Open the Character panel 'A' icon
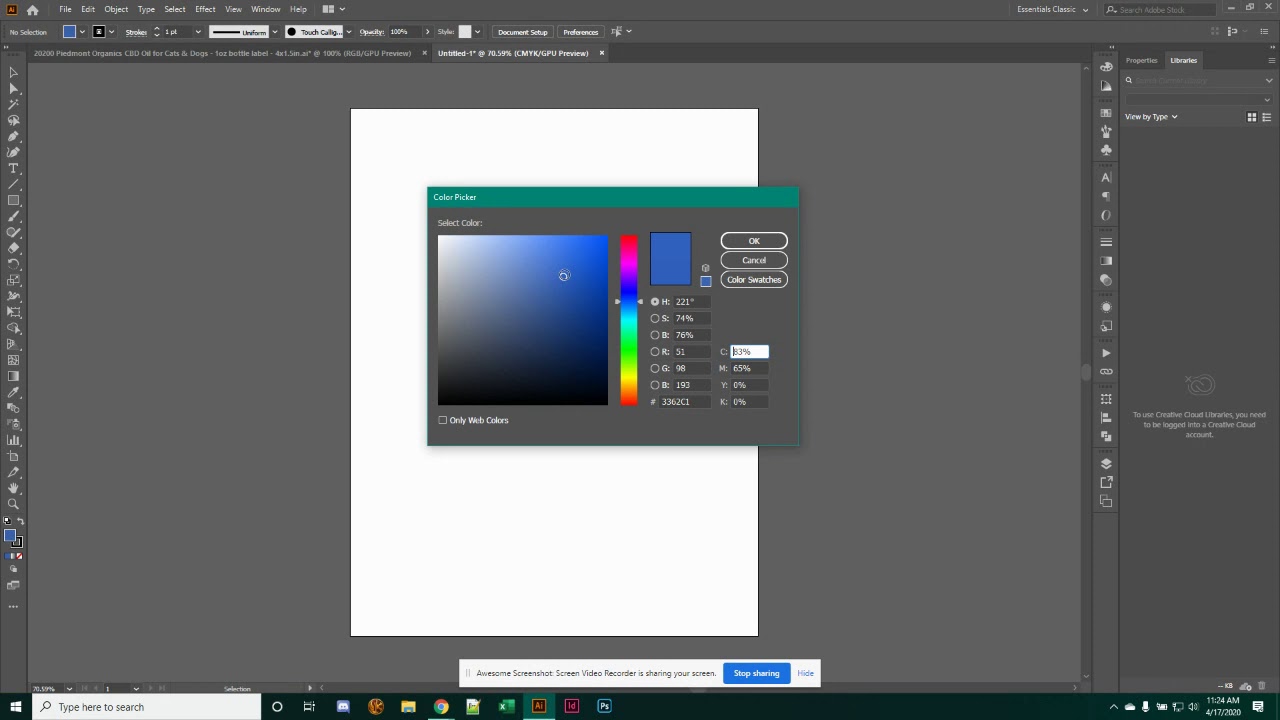Image resolution: width=1280 pixels, height=720 pixels. tap(1106, 177)
